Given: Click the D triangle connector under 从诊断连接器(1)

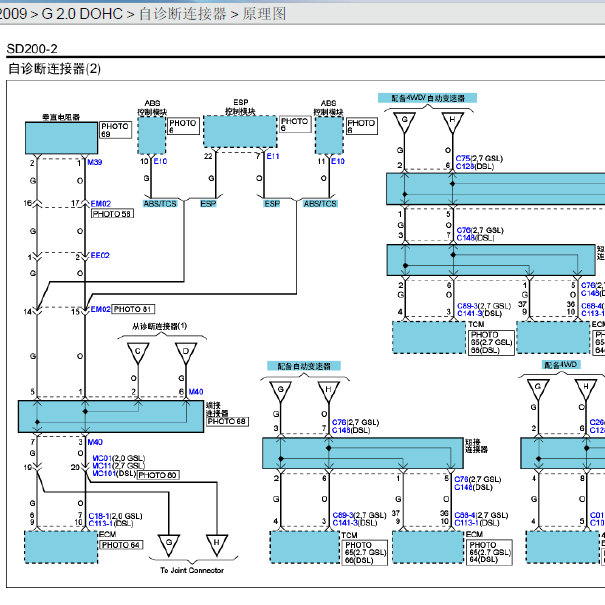Looking at the screenshot, I should (x=186, y=353).
